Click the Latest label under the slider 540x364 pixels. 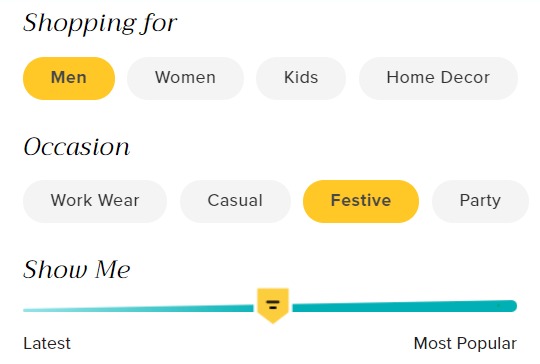coord(47,343)
